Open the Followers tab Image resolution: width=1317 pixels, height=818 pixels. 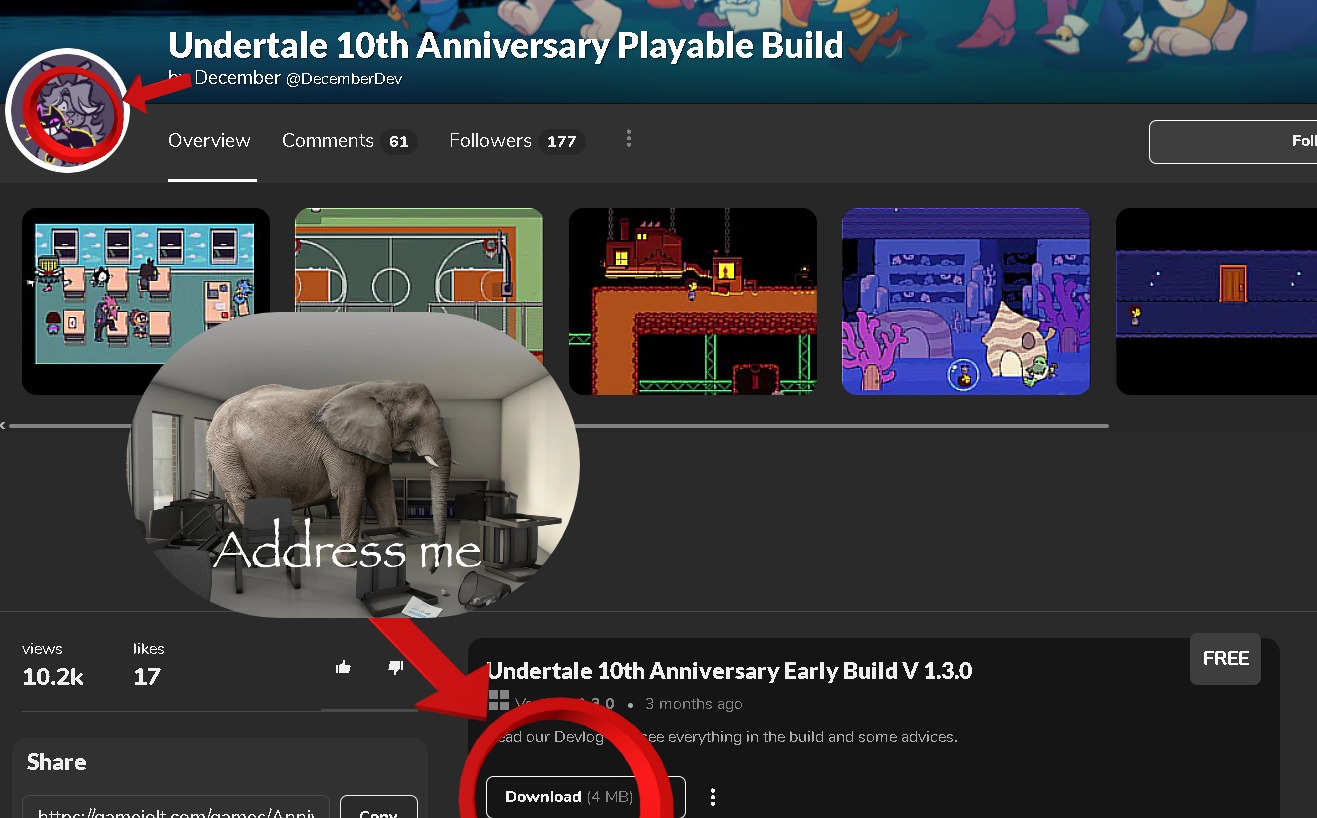(x=490, y=140)
